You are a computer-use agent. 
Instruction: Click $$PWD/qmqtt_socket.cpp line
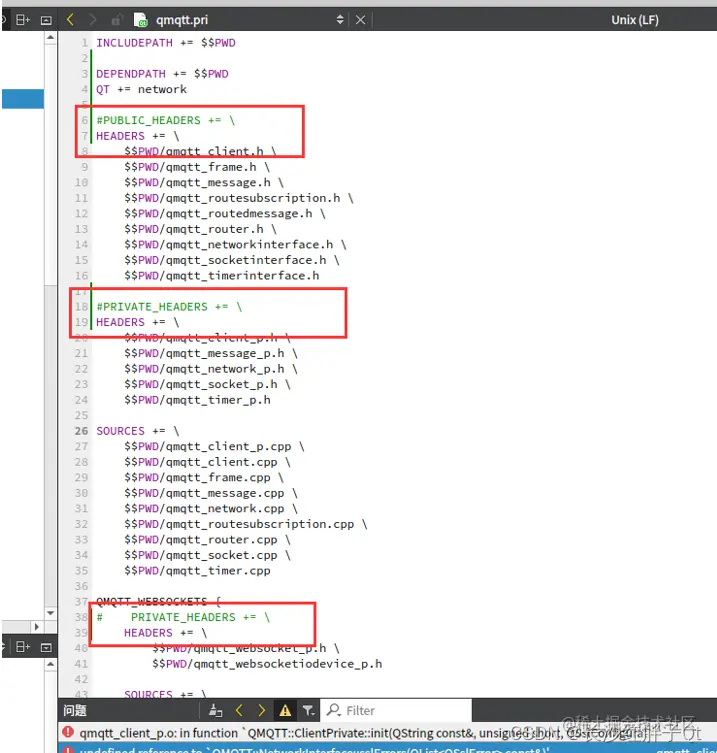click(x=207, y=555)
